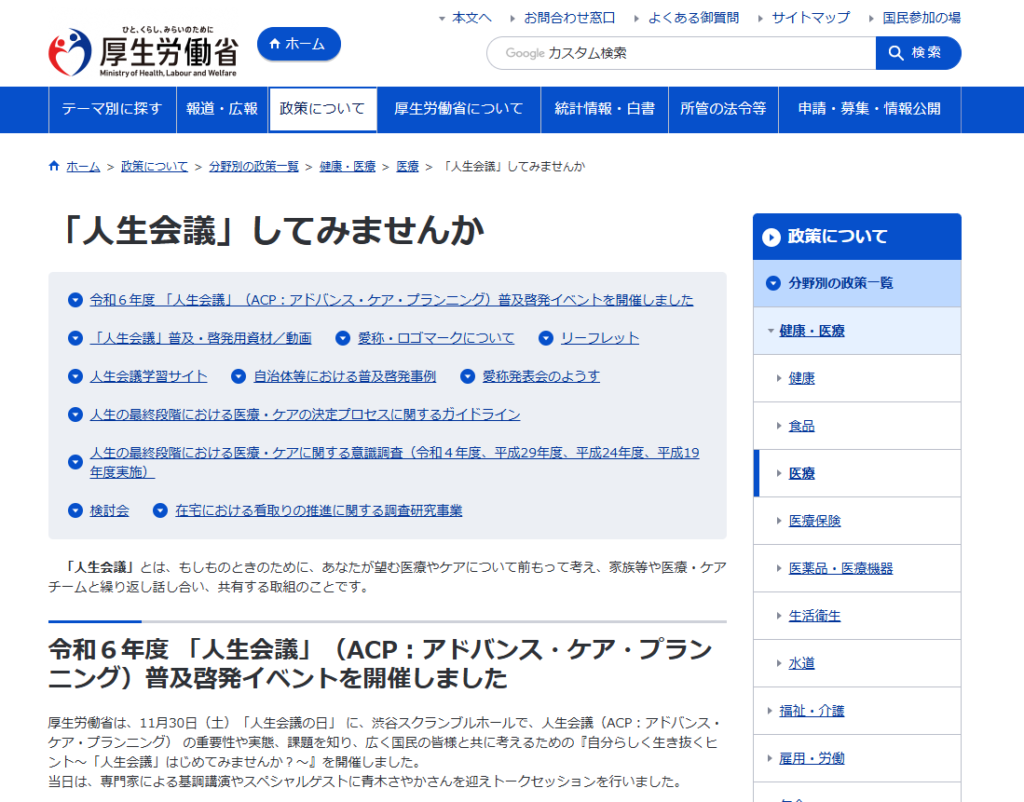Image resolution: width=1024 pixels, height=802 pixels.
Task: Click the home icon in breadcrumb
Action: [54, 166]
